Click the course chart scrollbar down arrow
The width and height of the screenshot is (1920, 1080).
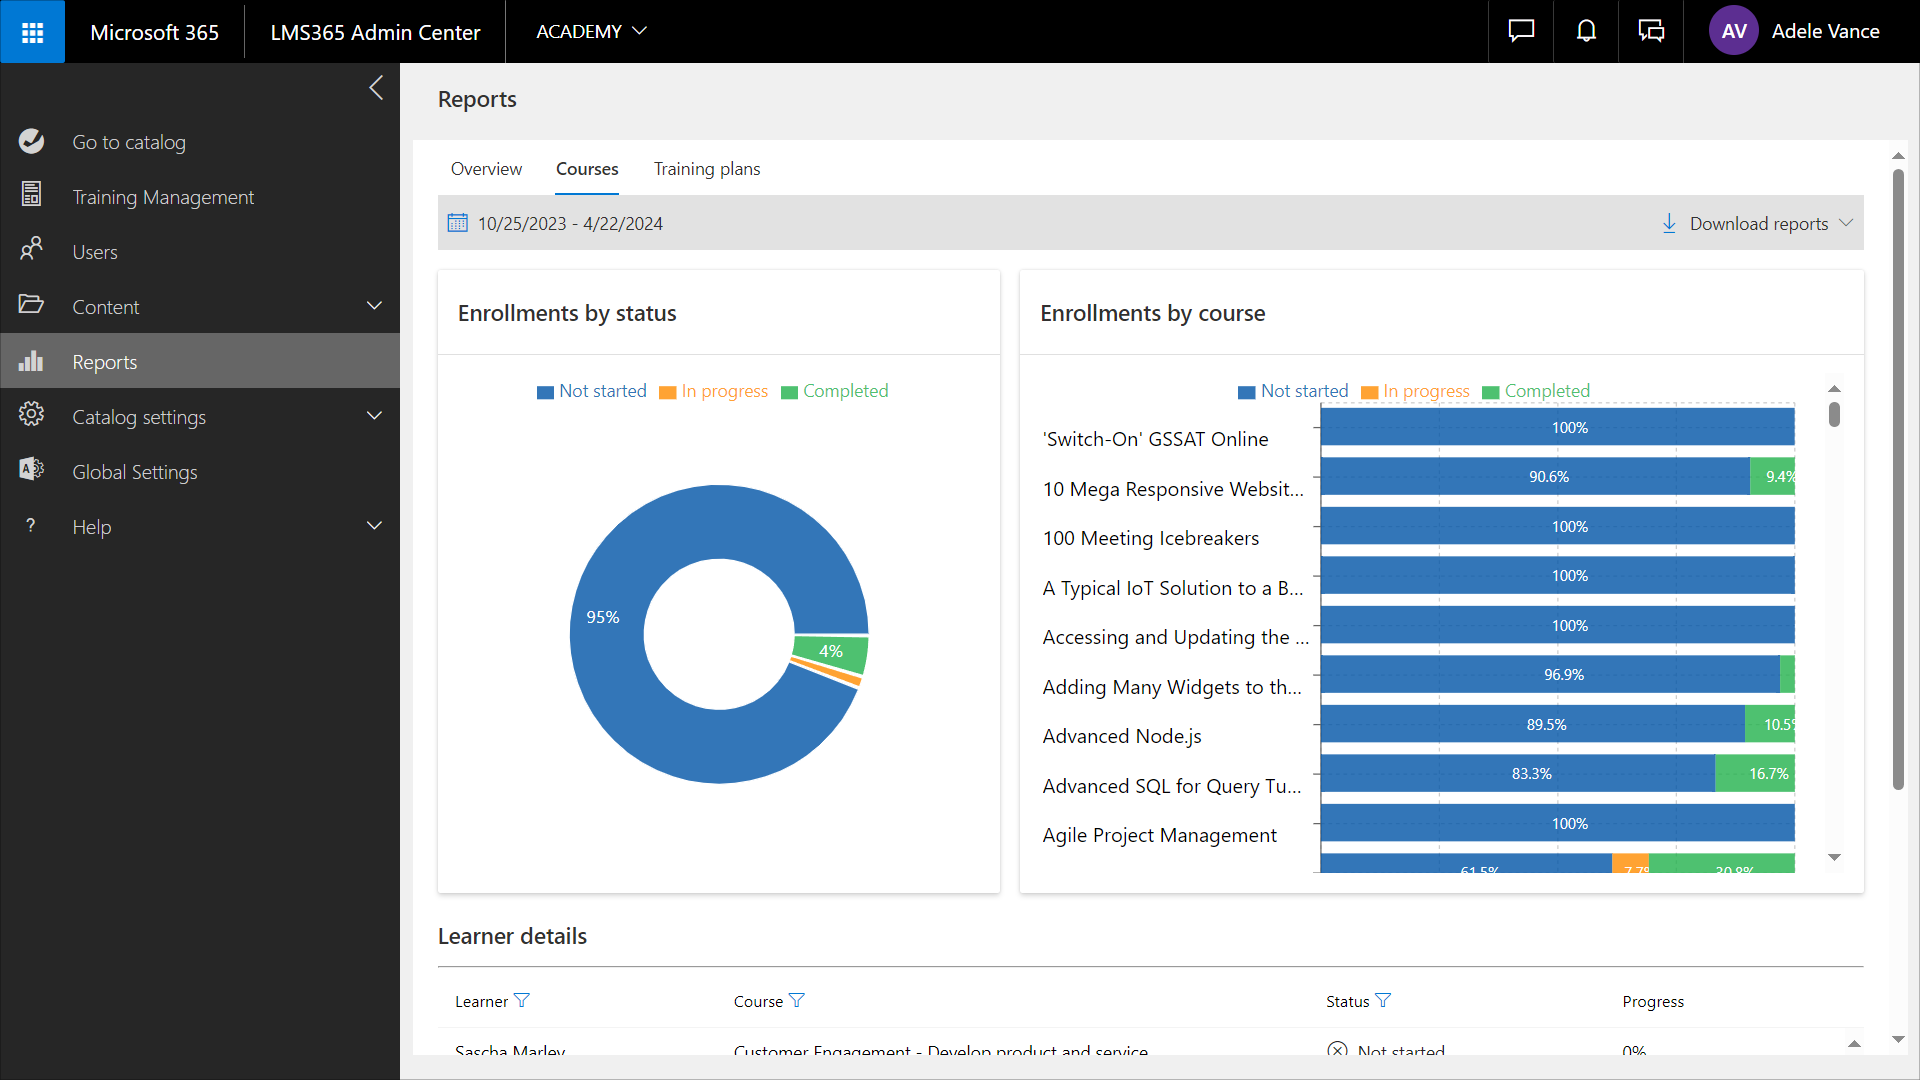coord(1834,857)
